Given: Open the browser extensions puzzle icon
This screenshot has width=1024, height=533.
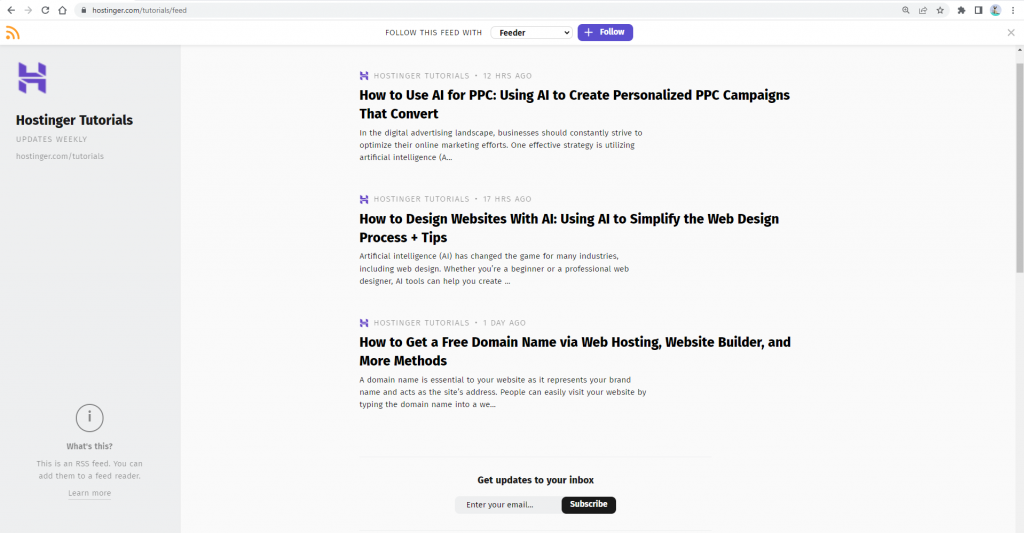Looking at the screenshot, I should tap(962, 10).
